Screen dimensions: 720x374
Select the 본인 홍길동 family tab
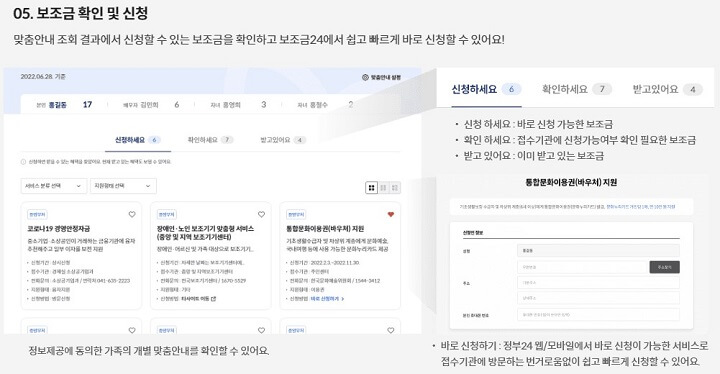tap(64, 105)
